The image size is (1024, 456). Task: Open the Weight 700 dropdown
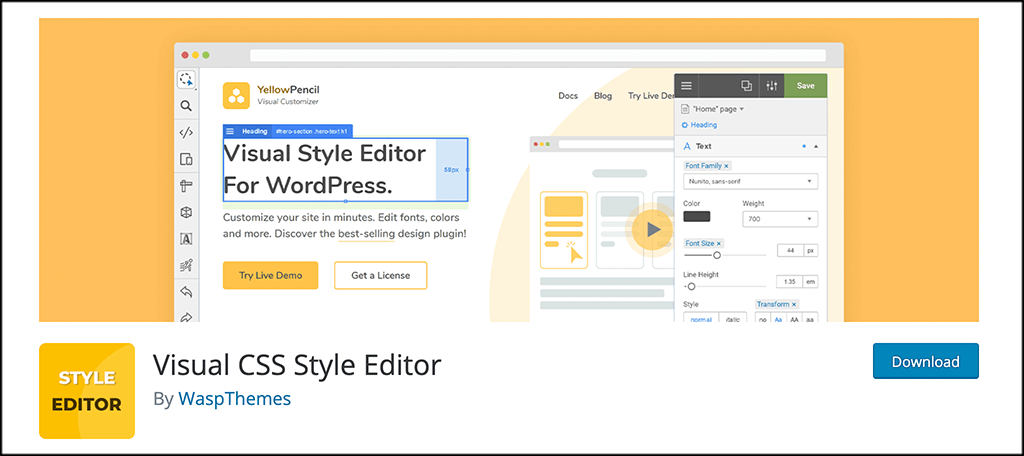[x=780, y=219]
